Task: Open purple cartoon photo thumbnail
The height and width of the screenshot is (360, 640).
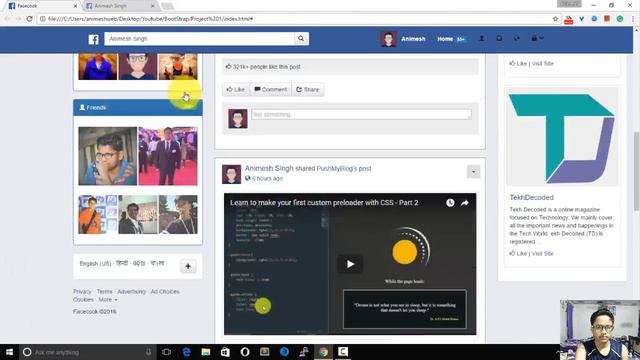Action: click(x=98, y=67)
